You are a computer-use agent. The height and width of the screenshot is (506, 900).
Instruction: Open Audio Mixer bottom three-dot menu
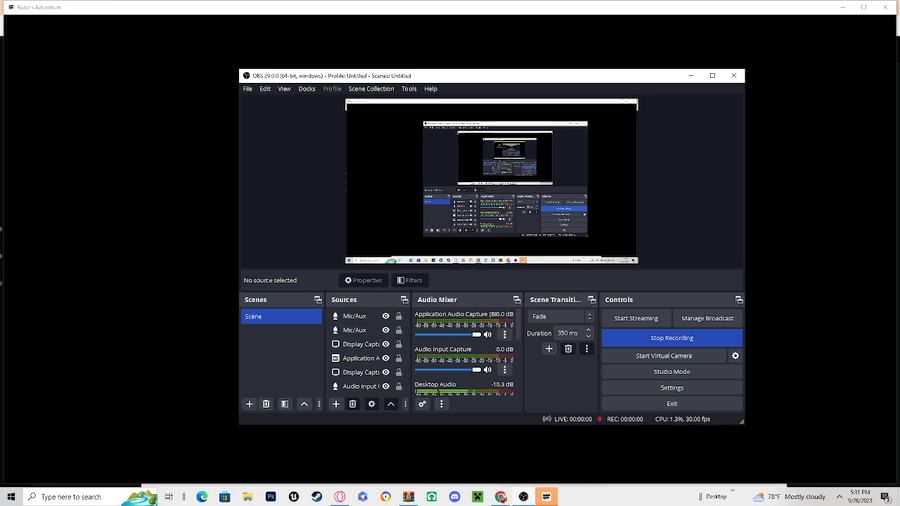[441, 404]
